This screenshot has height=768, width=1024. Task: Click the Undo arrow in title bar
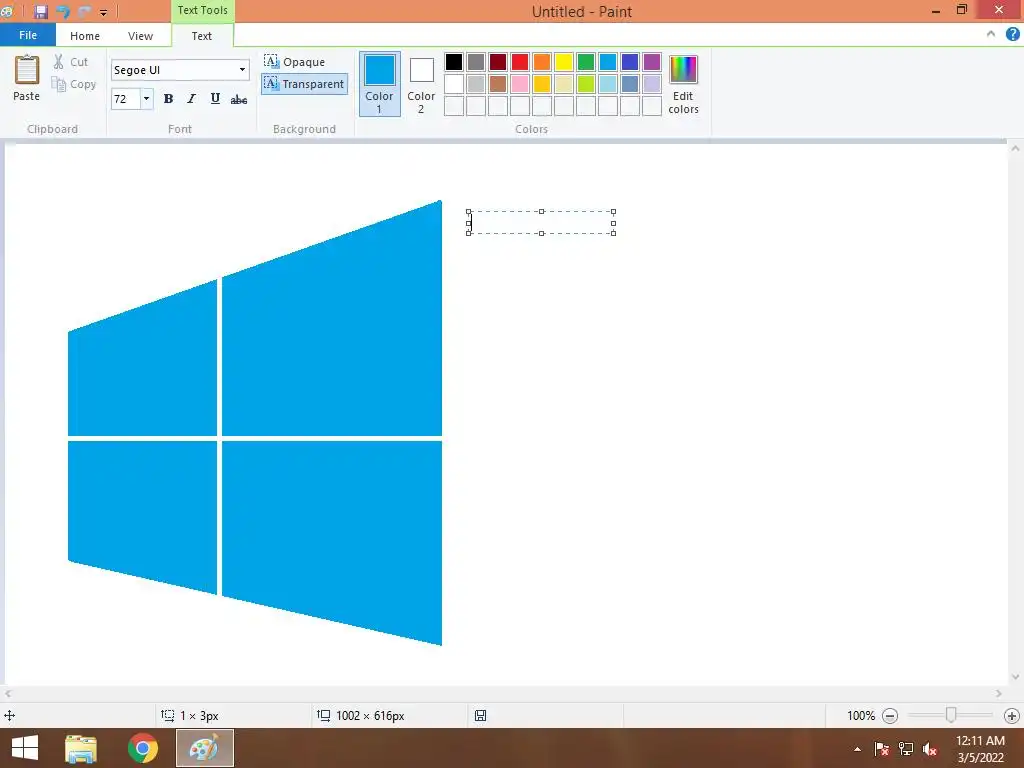tap(63, 11)
